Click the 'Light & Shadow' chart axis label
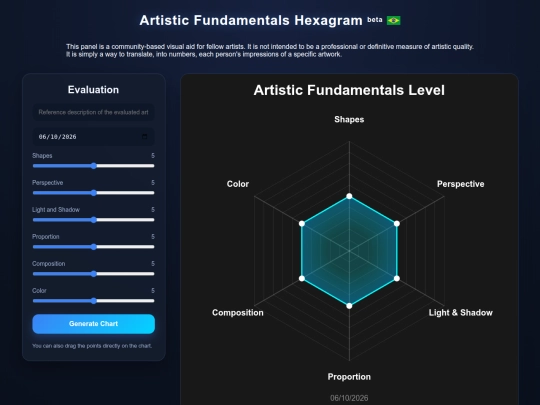This screenshot has width=540, height=405. [460, 313]
